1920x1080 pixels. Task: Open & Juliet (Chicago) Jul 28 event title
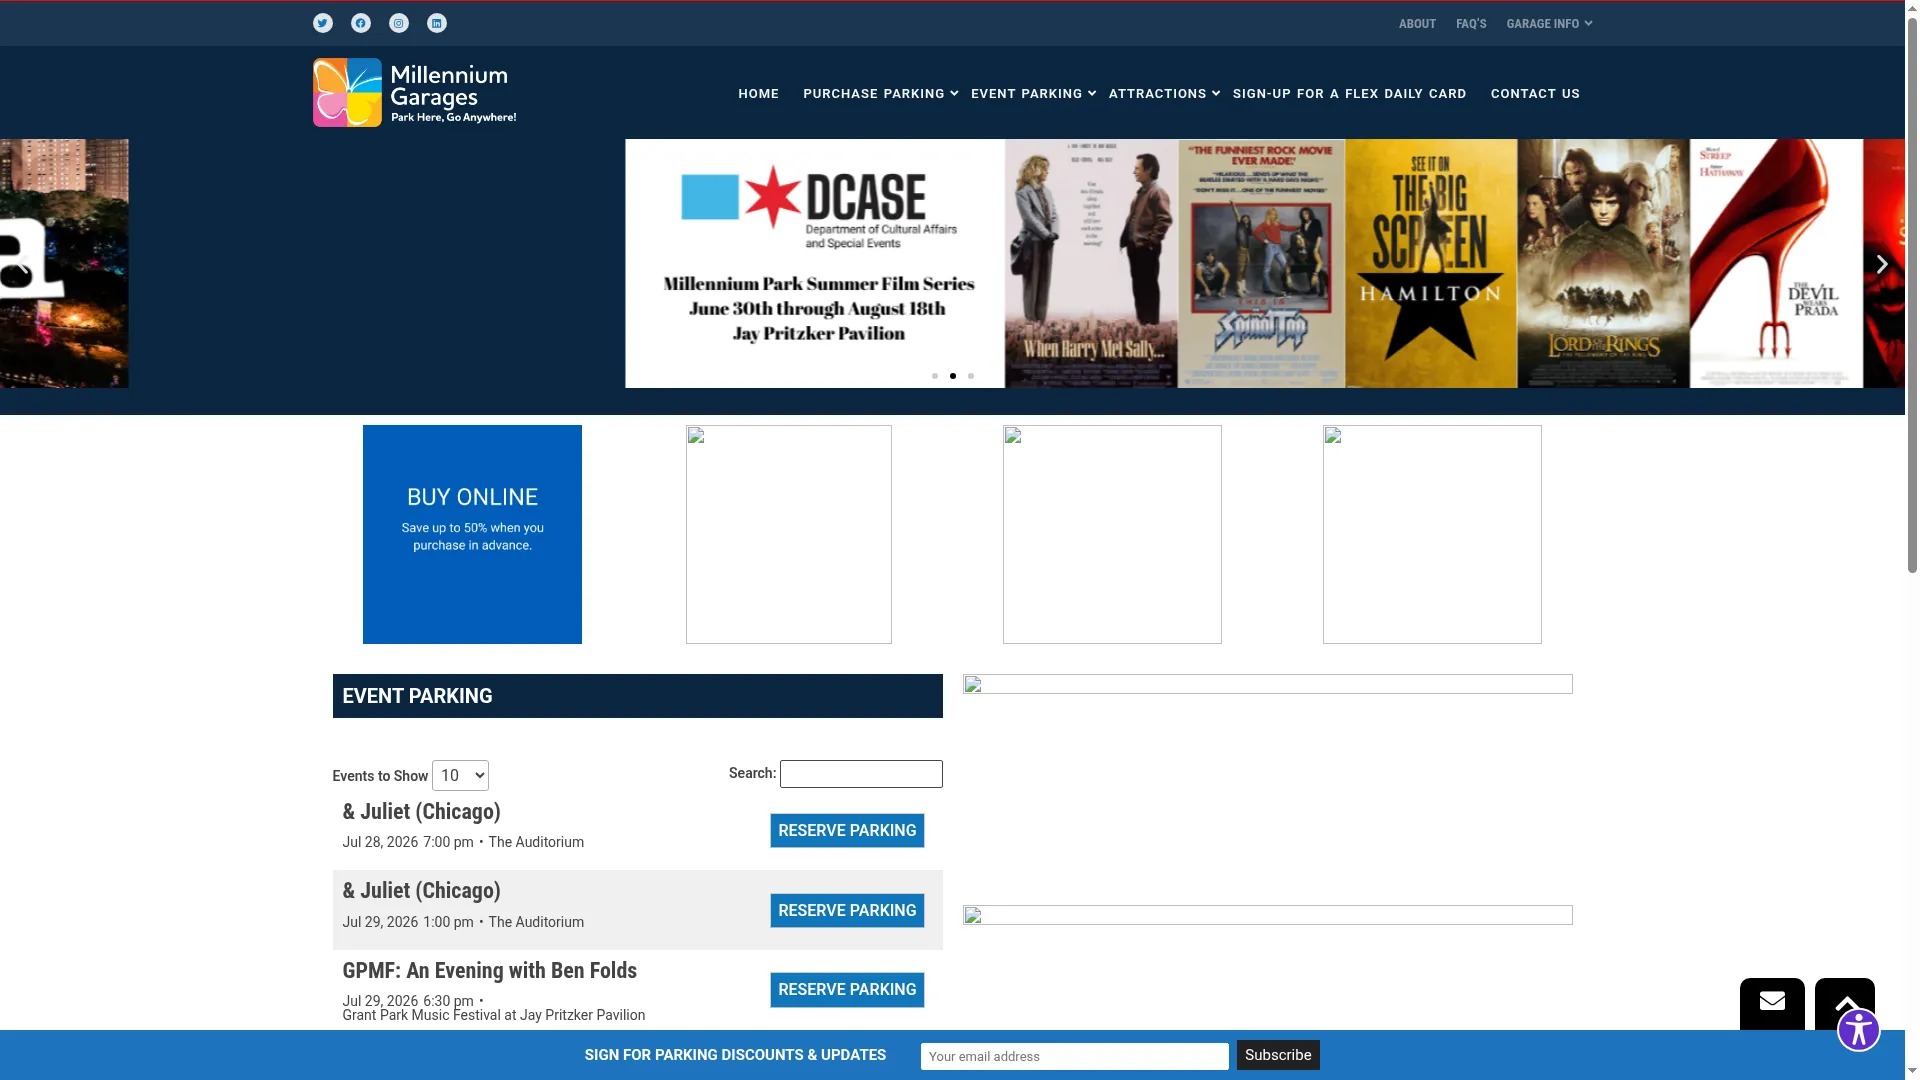tap(421, 812)
